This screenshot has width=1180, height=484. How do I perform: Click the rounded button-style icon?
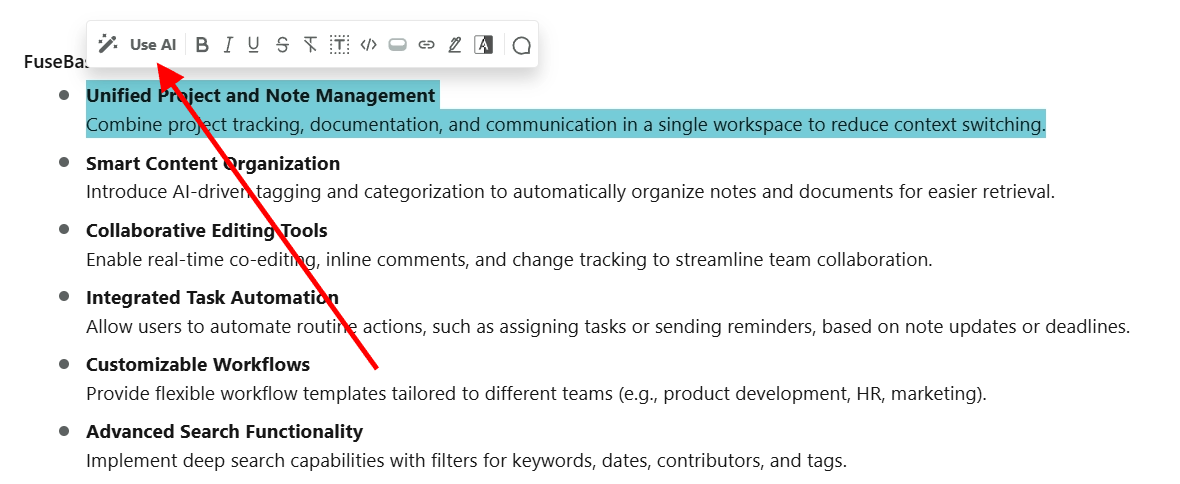point(397,45)
